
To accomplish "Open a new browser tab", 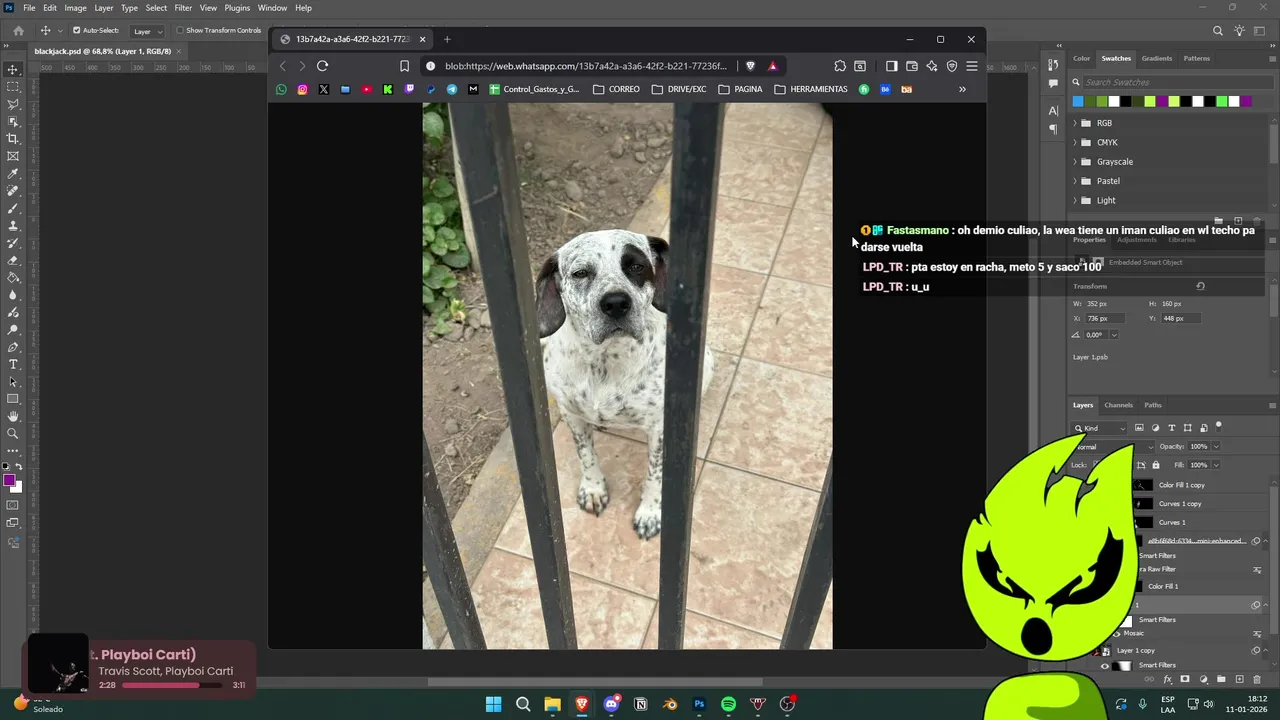I will click(447, 39).
